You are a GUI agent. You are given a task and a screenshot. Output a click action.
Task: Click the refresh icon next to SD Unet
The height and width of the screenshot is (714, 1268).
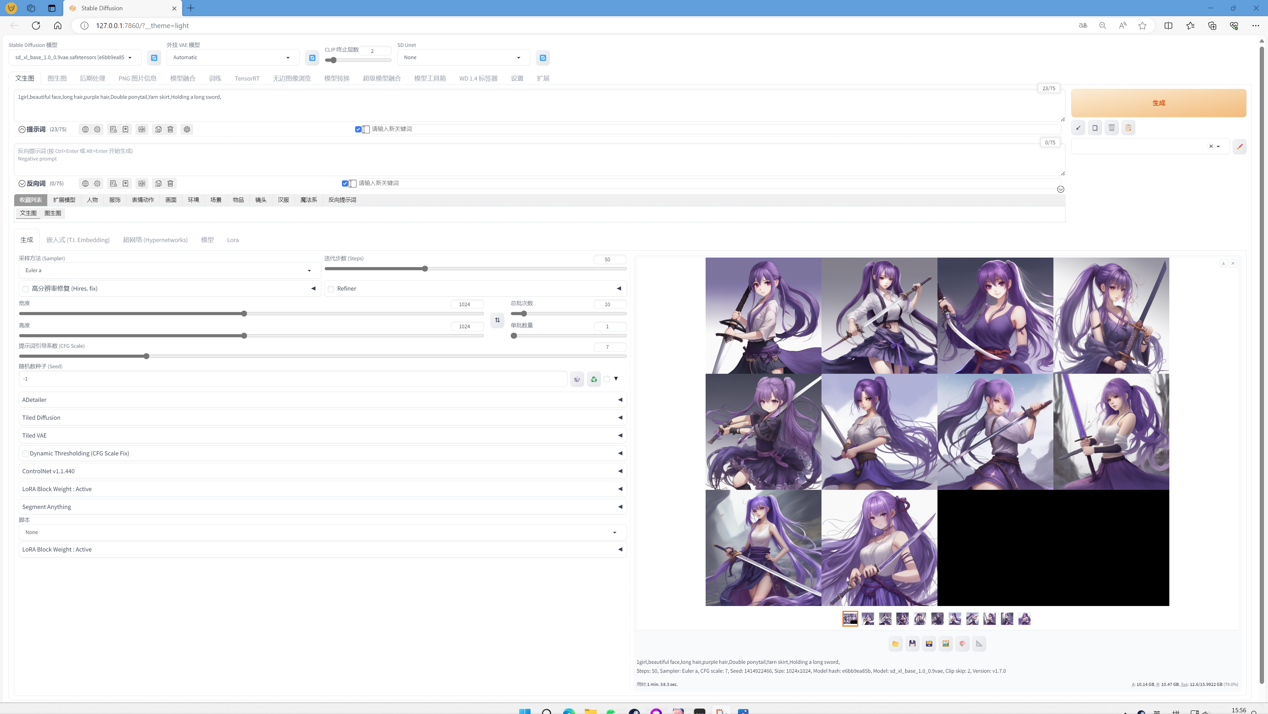coord(543,58)
